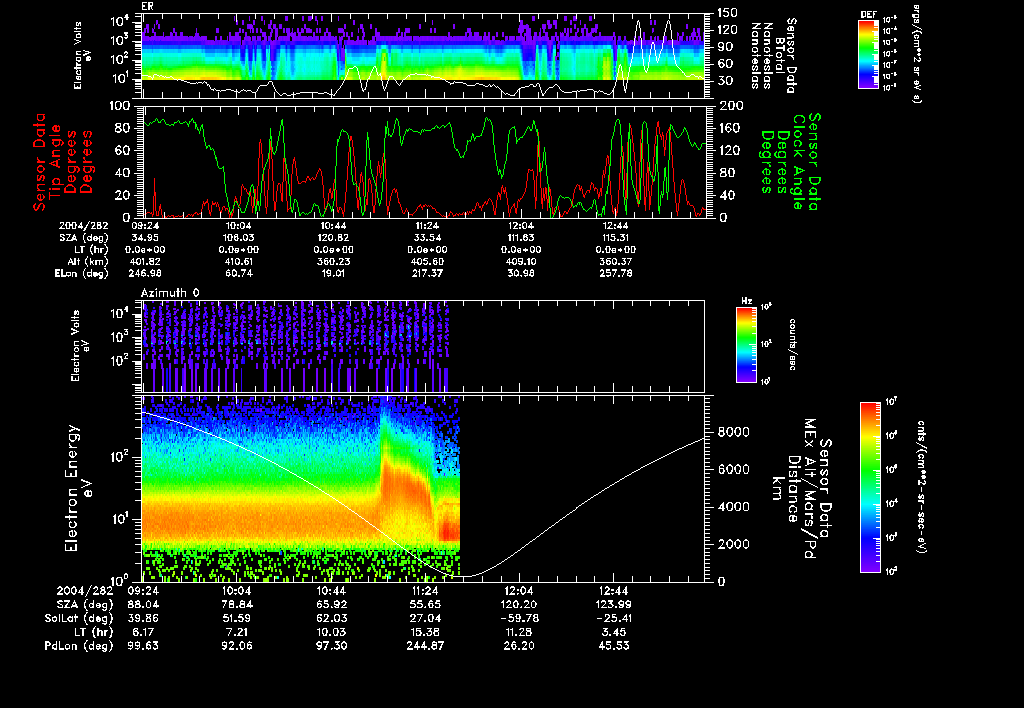1024x708 pixels.
Task: Click SolLat value 27.04
Action: pyautogui.click(x=426, y=618)
